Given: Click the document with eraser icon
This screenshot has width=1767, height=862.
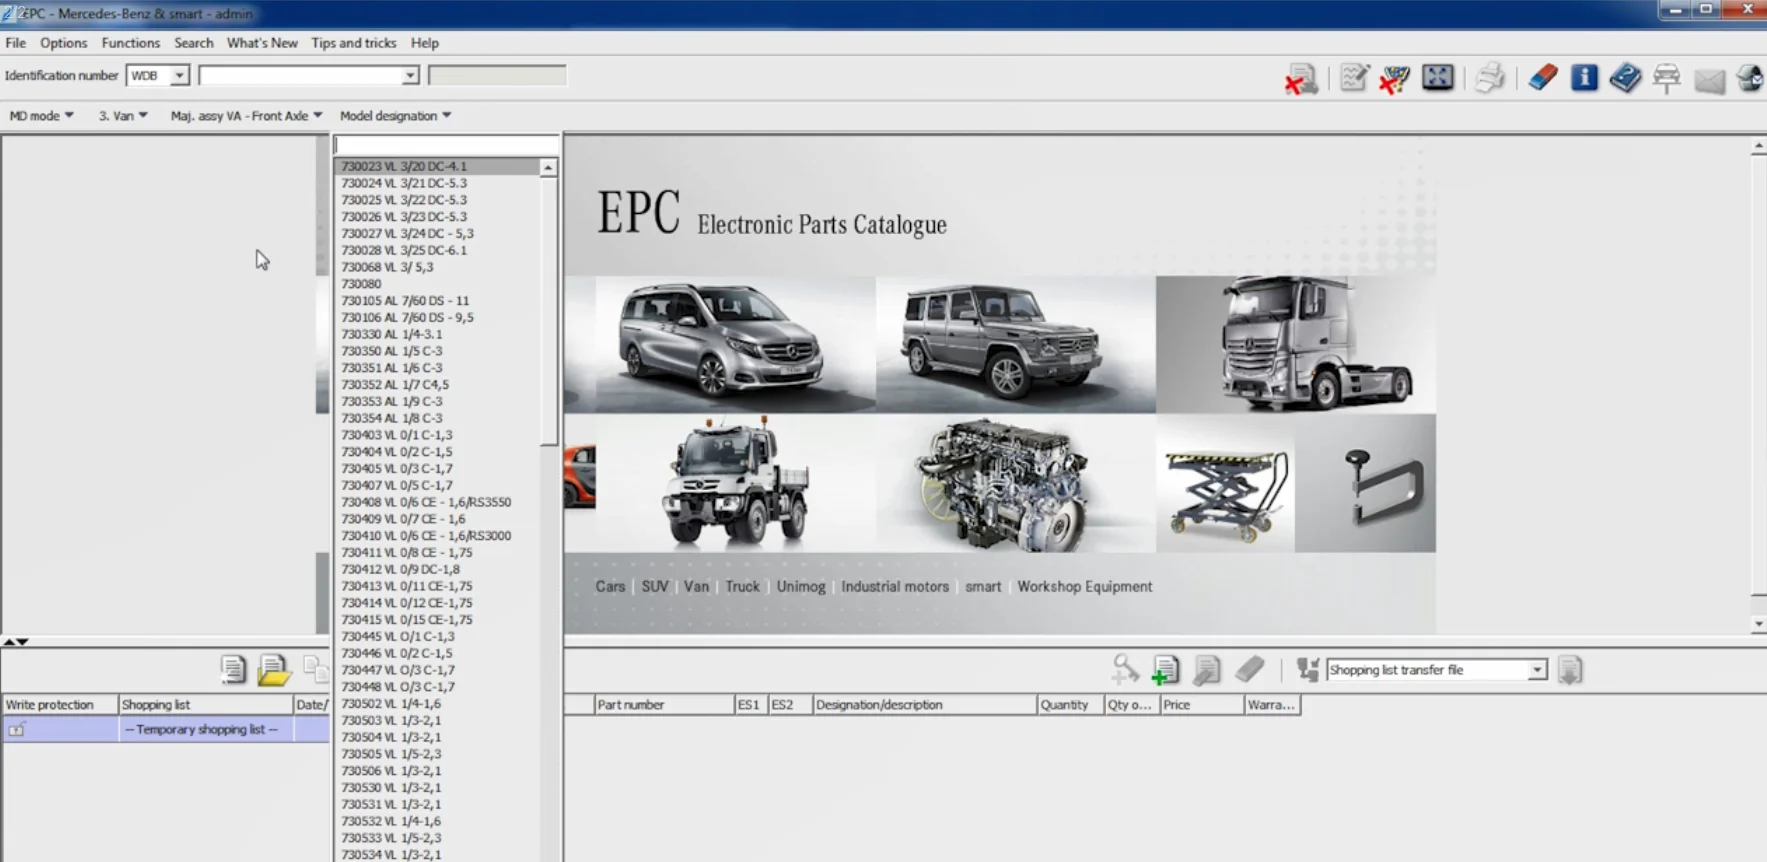Looking at the screenshot, I should click(x=1207, y=670).
